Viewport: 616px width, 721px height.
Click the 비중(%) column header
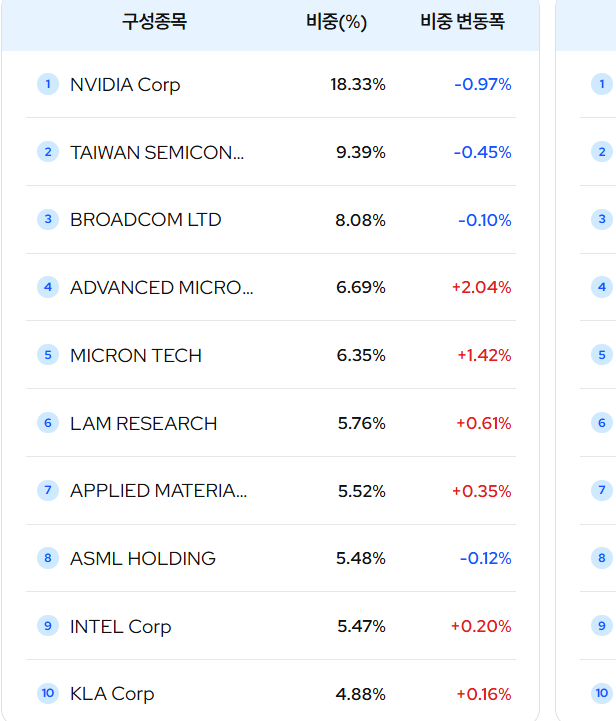(337, 22)
